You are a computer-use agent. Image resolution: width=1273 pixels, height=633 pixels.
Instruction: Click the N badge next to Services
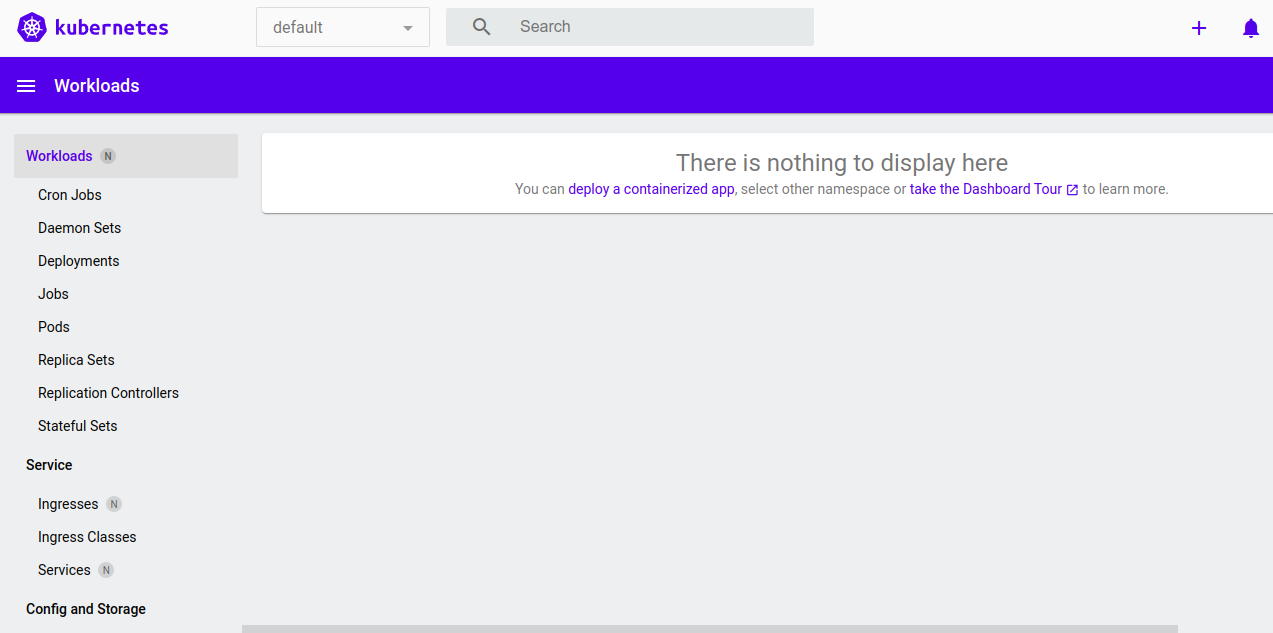106,570
